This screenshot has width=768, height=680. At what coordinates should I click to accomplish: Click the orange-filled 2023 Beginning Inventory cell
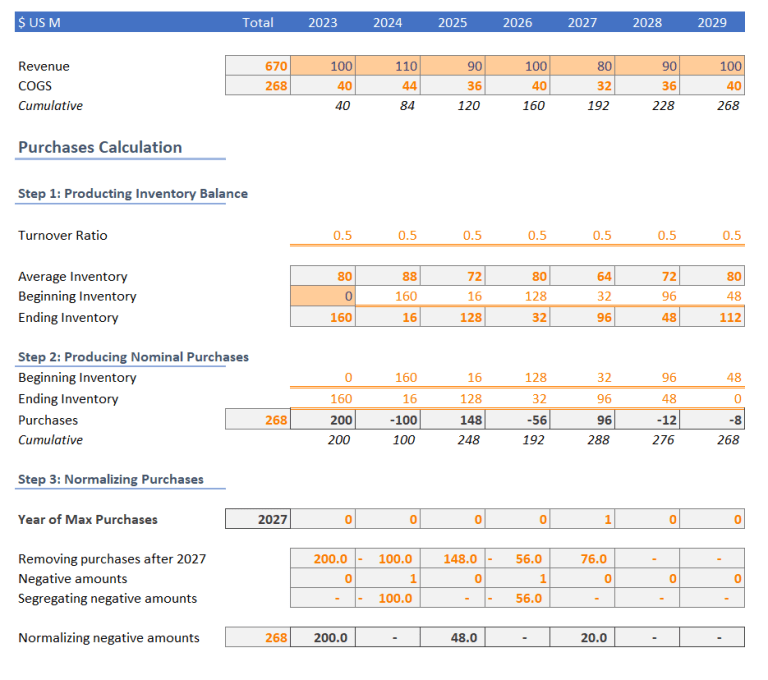point(323,297)
